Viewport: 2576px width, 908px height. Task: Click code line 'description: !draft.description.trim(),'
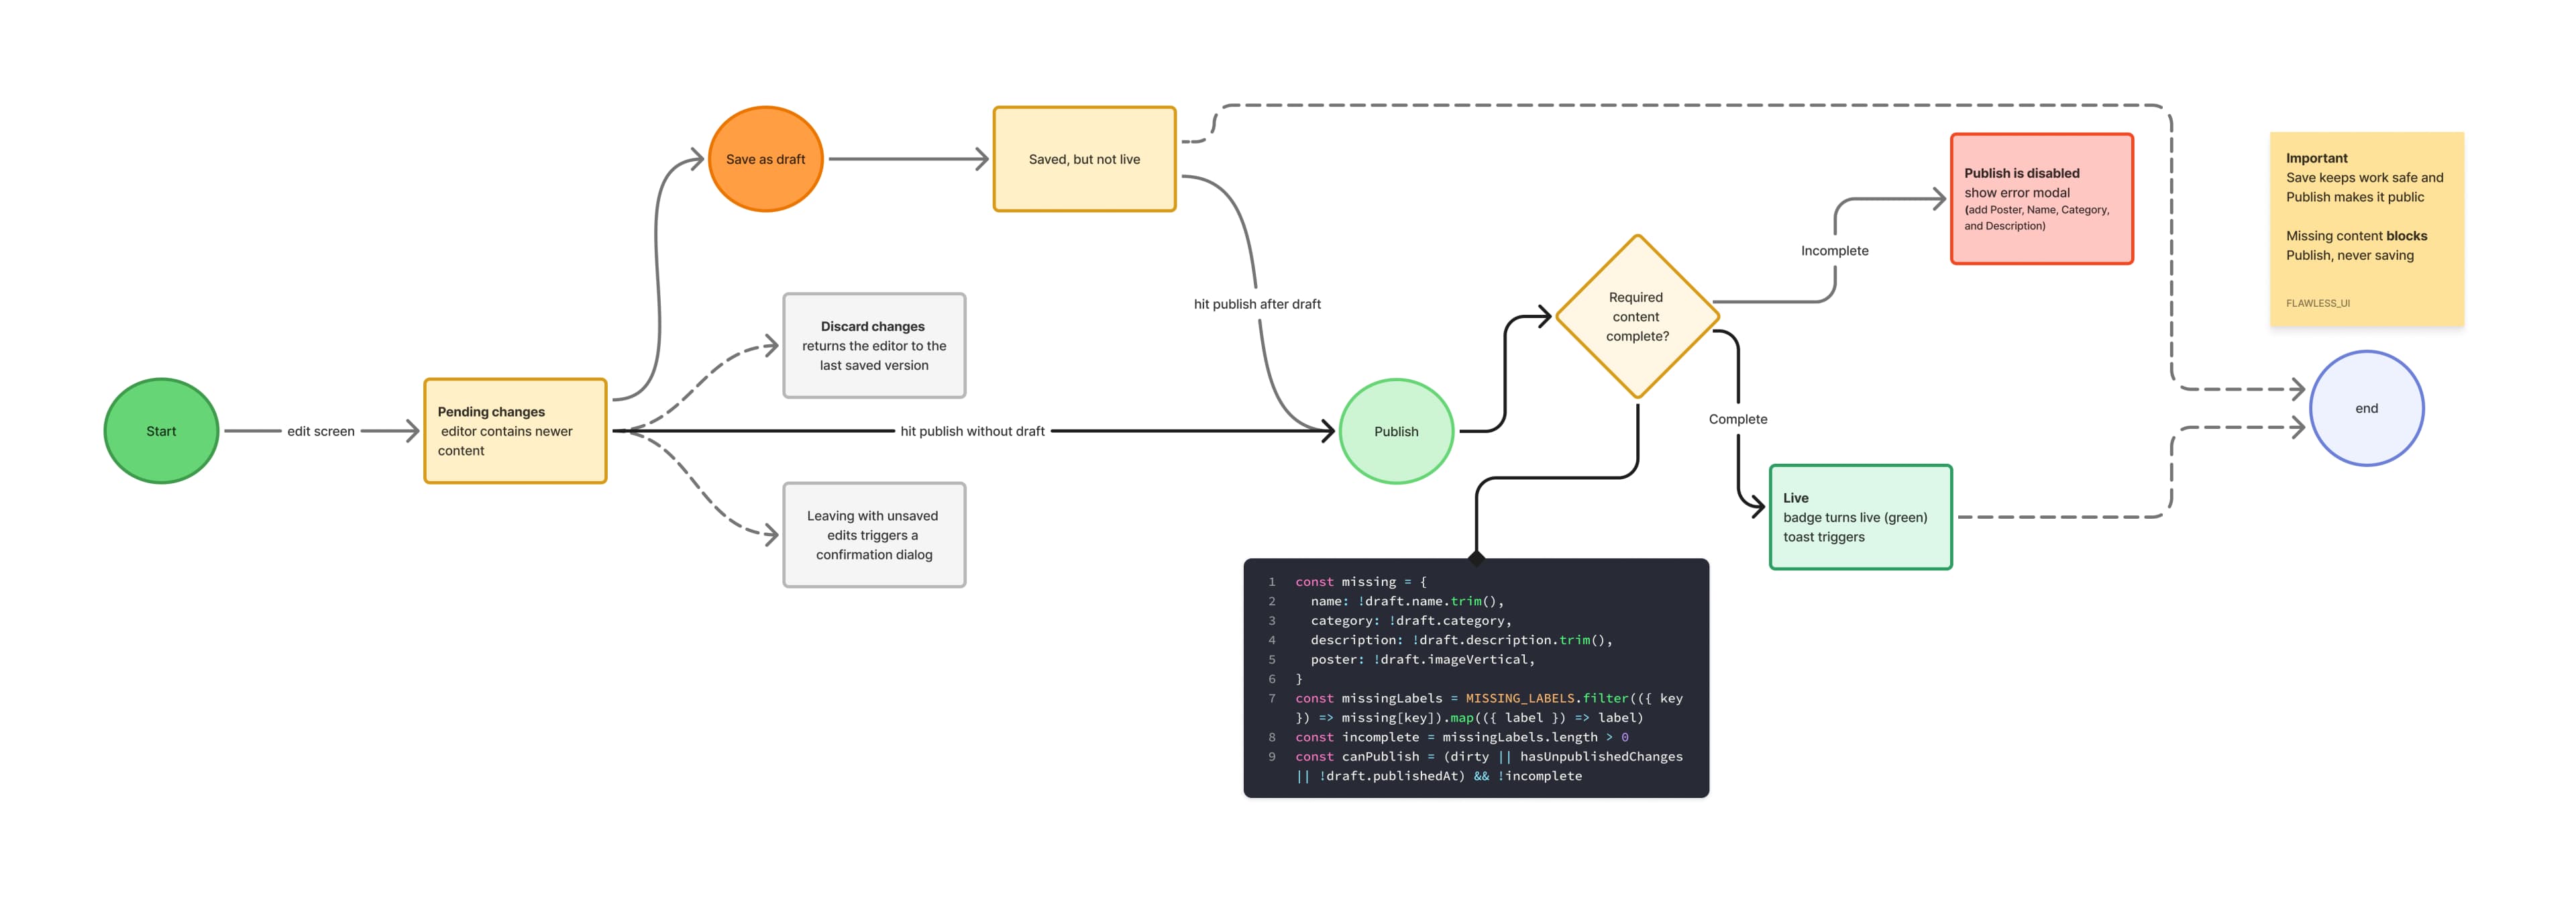pos(1461,640)
